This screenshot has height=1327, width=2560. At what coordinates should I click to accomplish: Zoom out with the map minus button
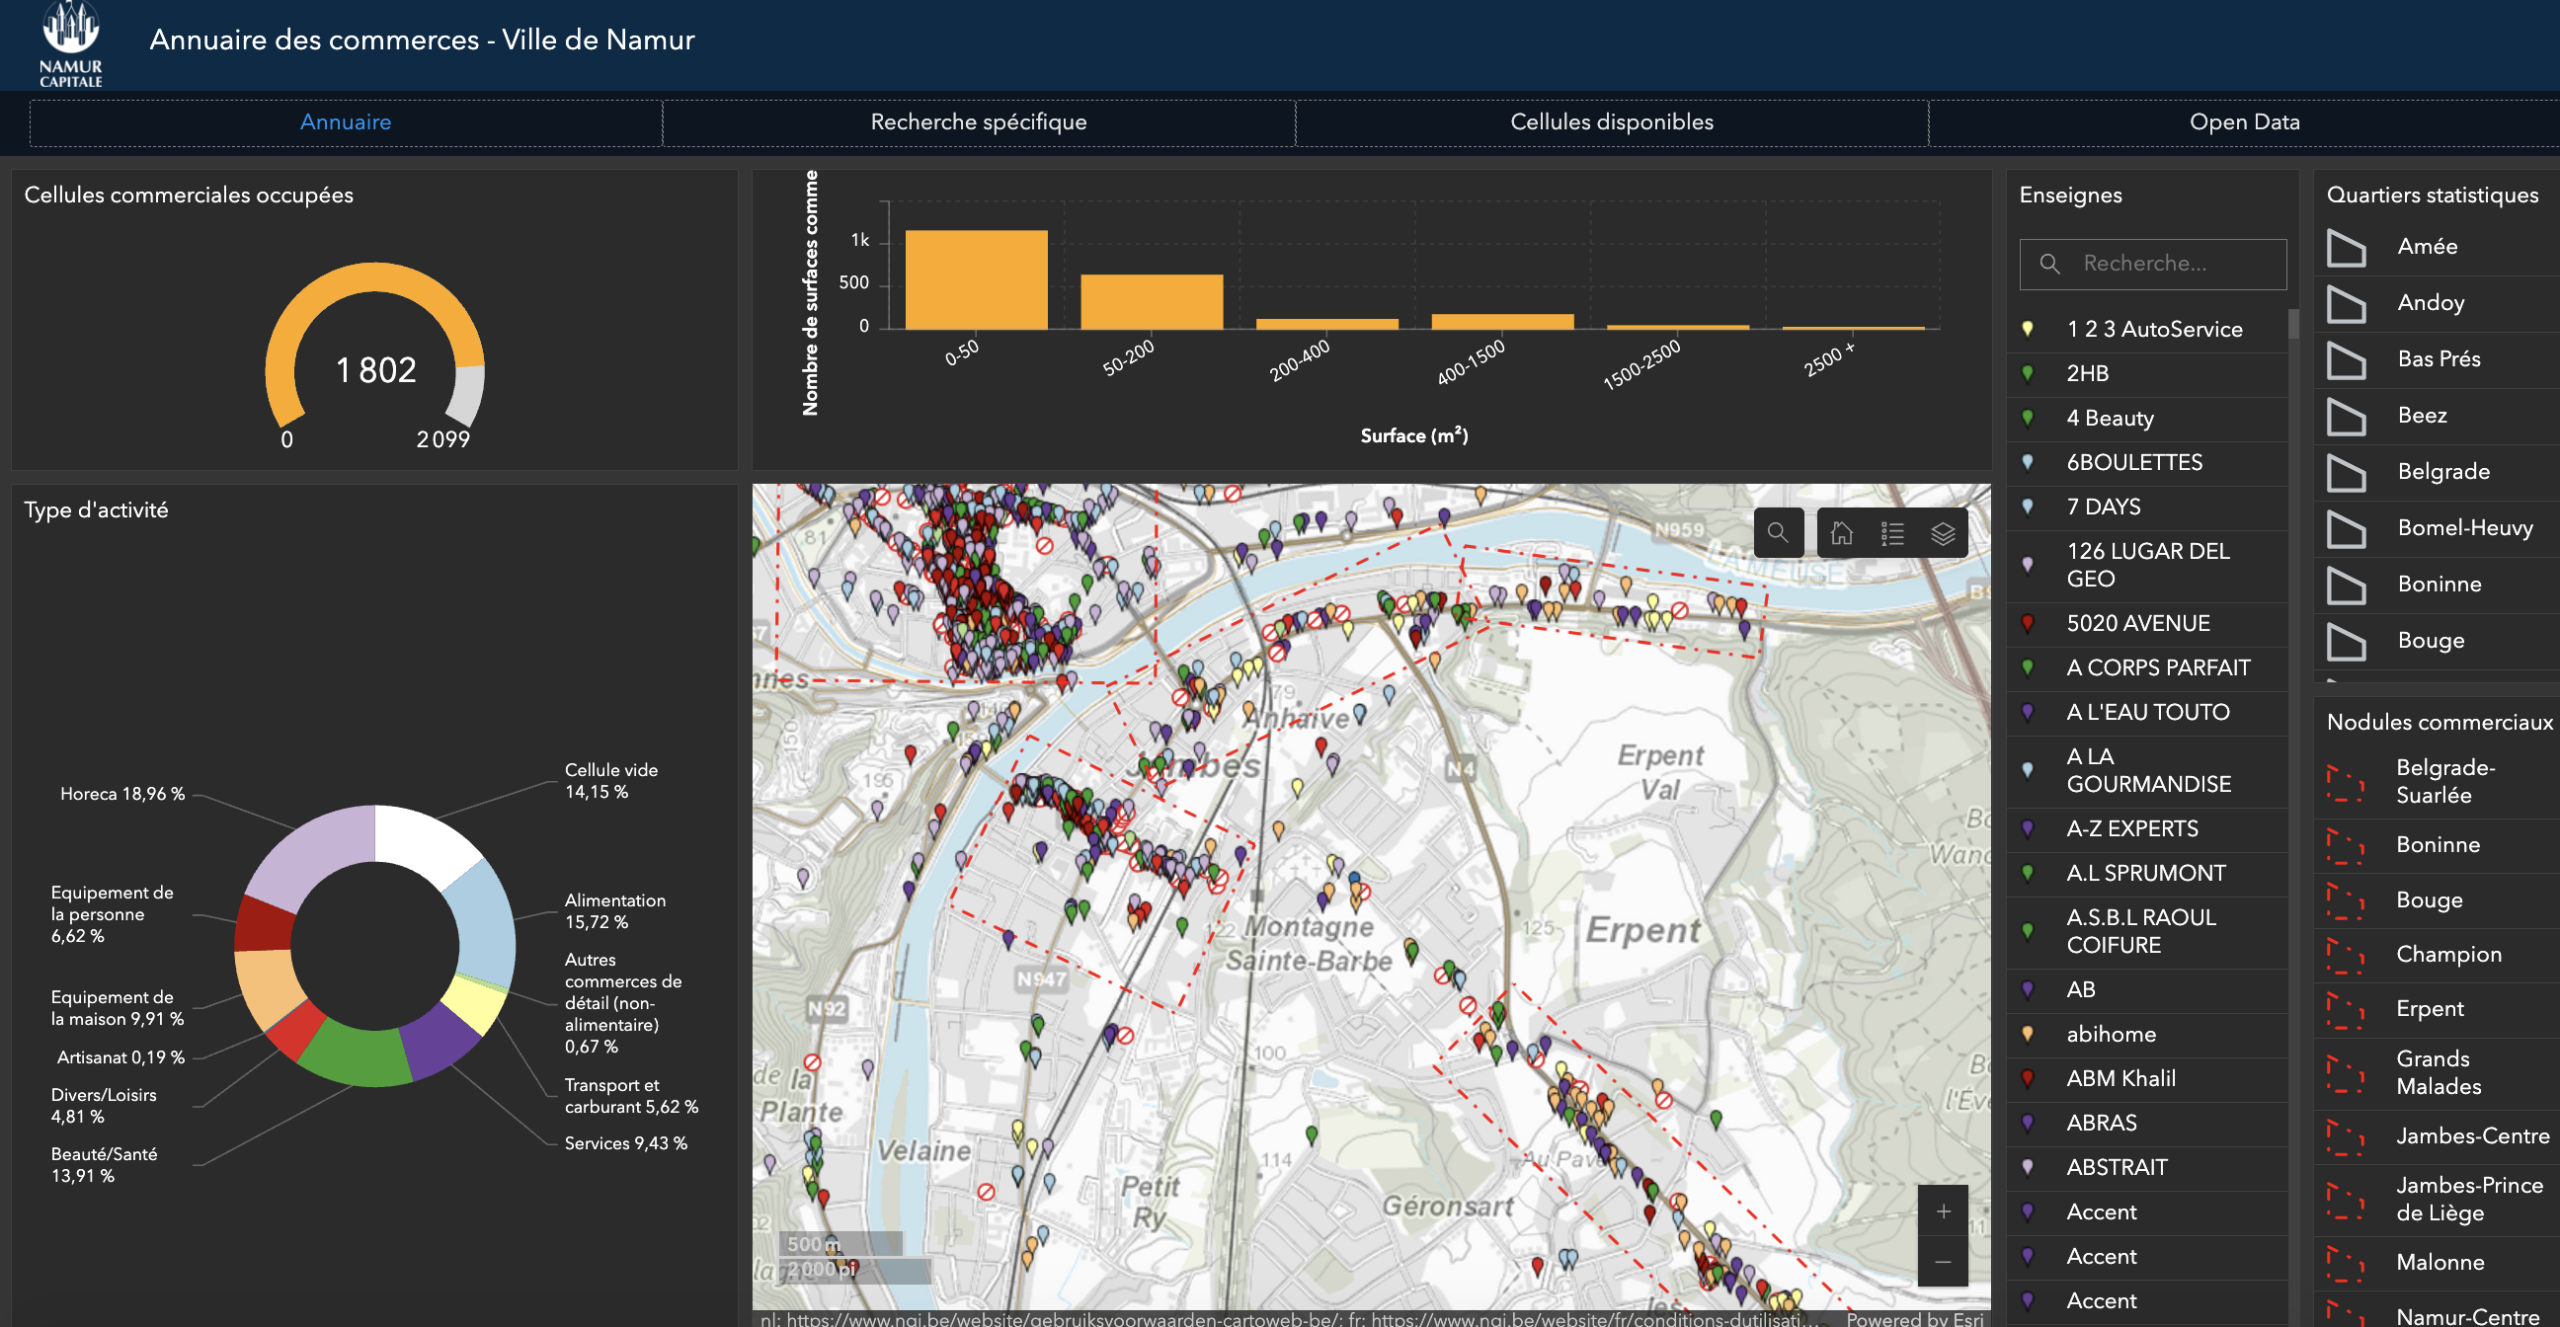1942,1262
